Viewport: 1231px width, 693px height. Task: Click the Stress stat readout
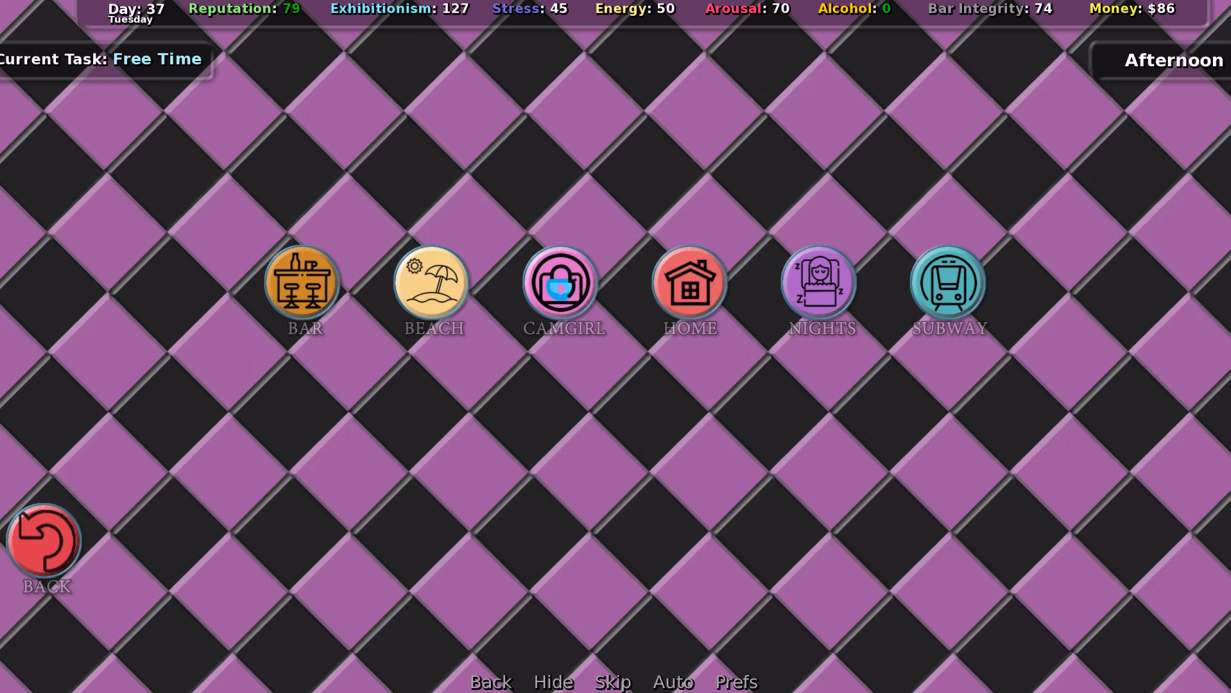pyautogui.click(x=529, y=9)
